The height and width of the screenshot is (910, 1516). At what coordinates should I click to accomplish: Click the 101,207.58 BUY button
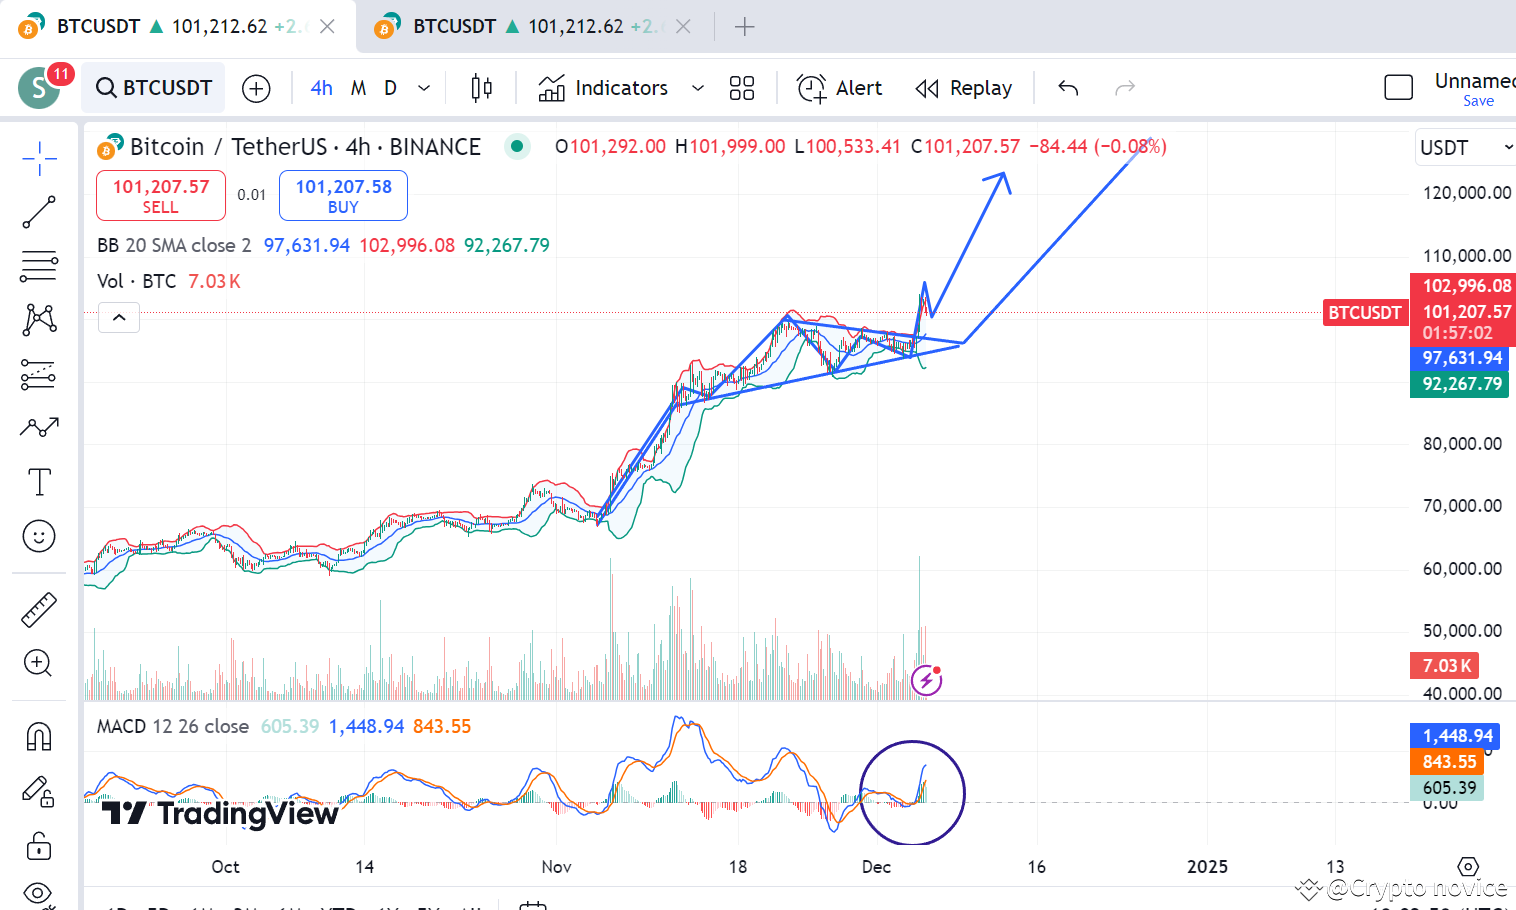(x=343, y=196)
